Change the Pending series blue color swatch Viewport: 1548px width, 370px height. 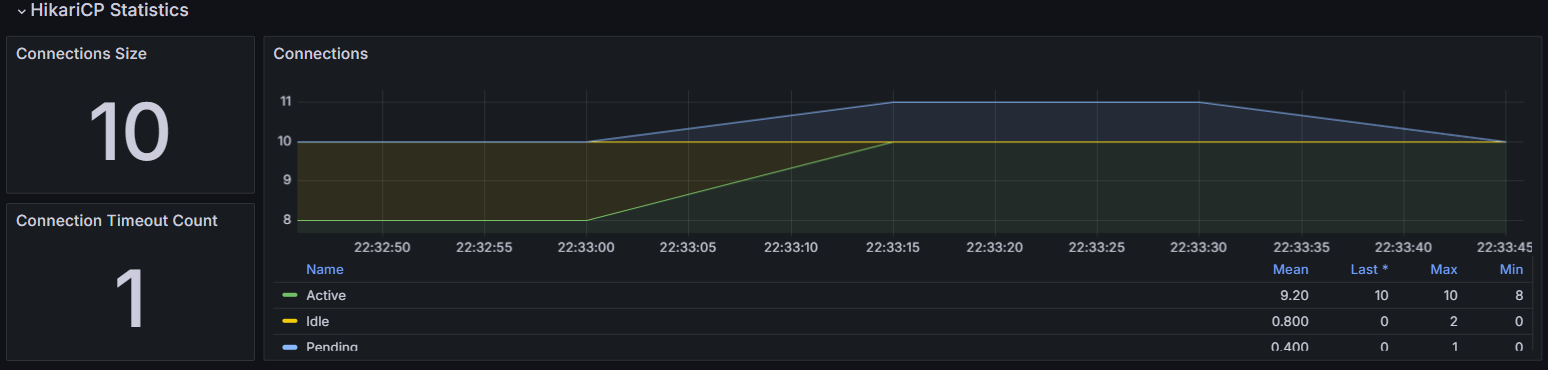(x=290, y=347)
